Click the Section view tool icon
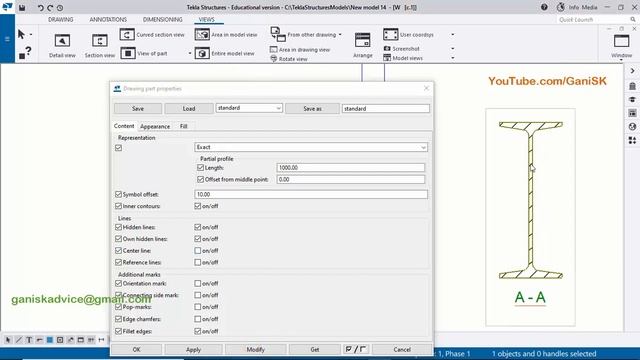The image size is (640, 360). 100,41
